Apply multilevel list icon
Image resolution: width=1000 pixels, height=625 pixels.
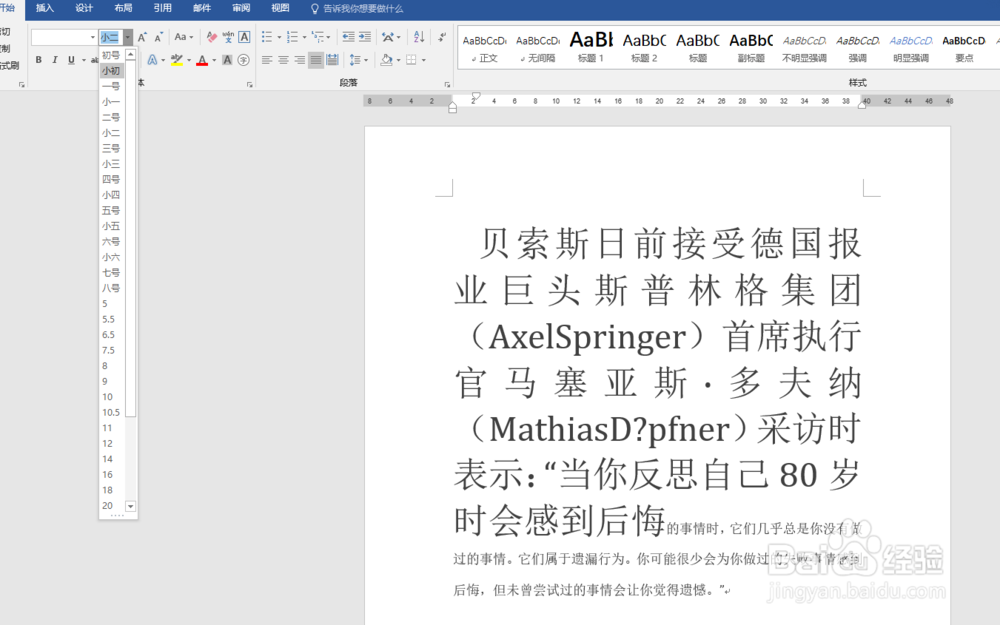pos(318,37)
